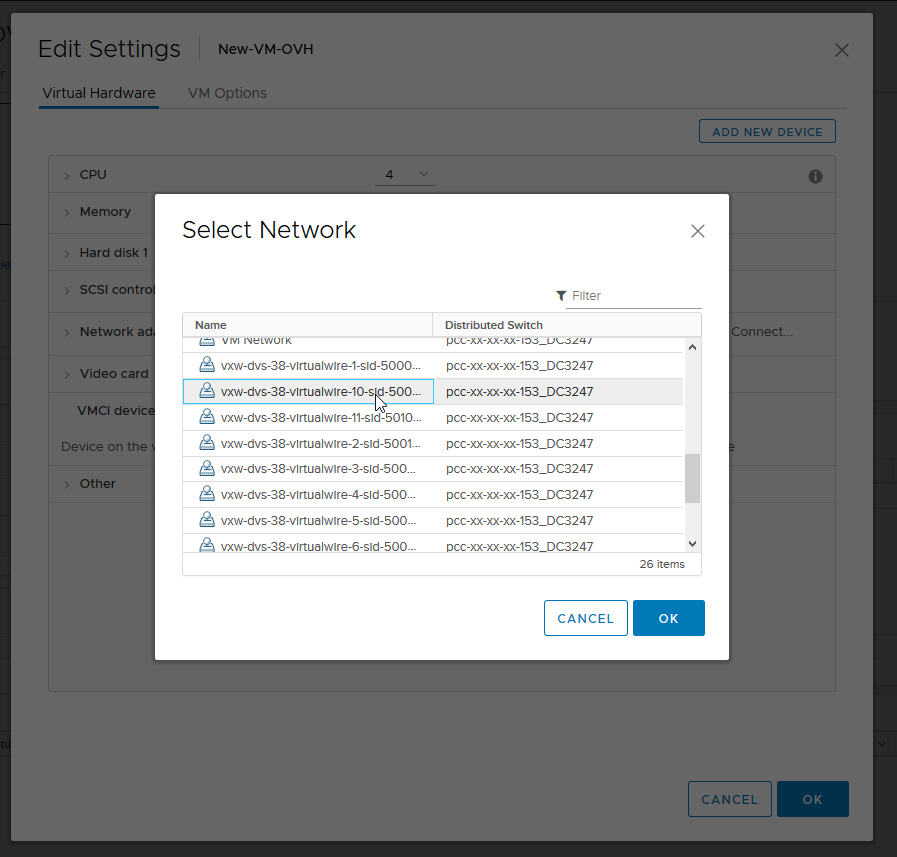
Task: Click the icon beside vxw-dvs-38-virtualwire-5-sid-500
Action: pos(207,520)
